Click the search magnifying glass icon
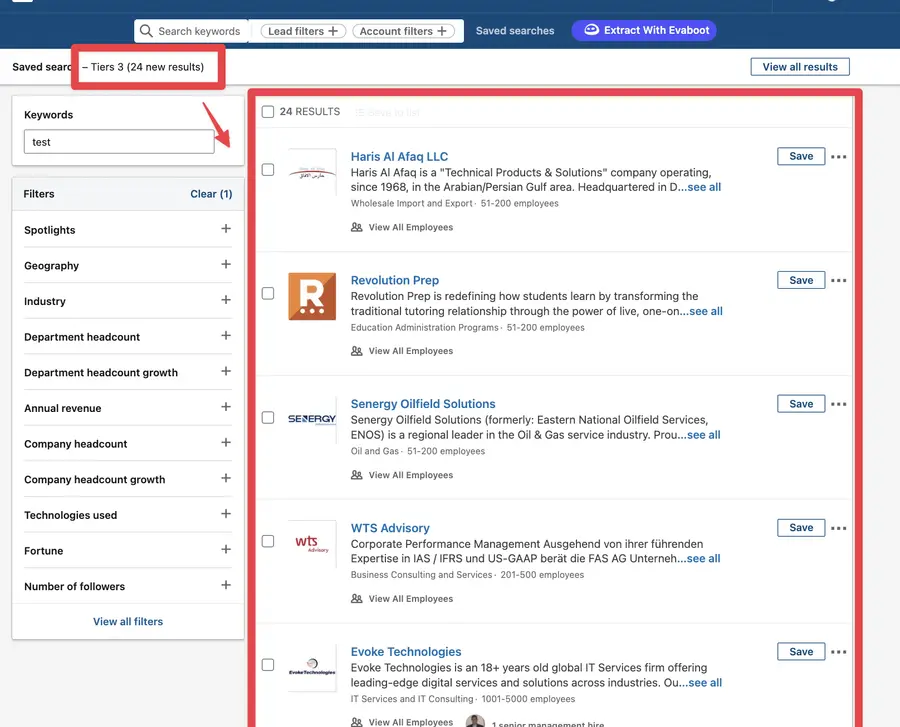 (x=146, y=30)
